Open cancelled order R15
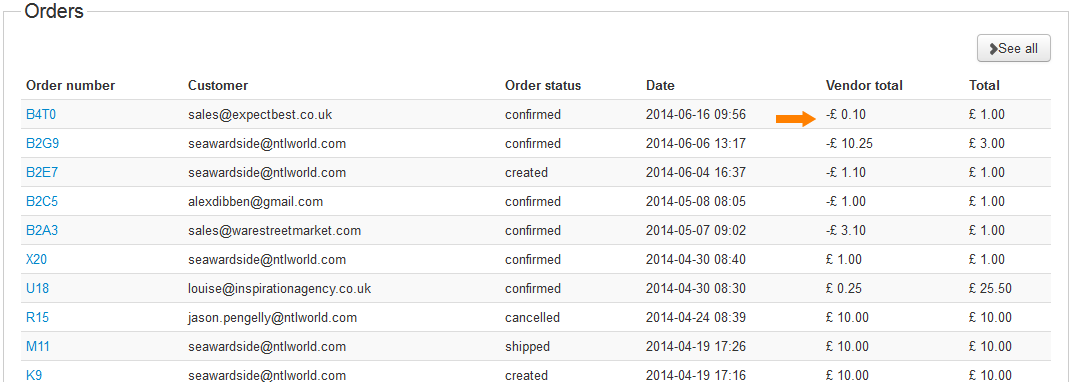The height and width of the screenshot is (382, 1084). coord(37,318)
